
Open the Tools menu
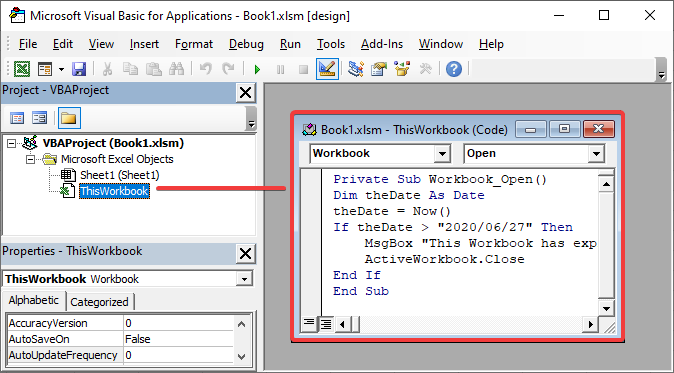331,44
